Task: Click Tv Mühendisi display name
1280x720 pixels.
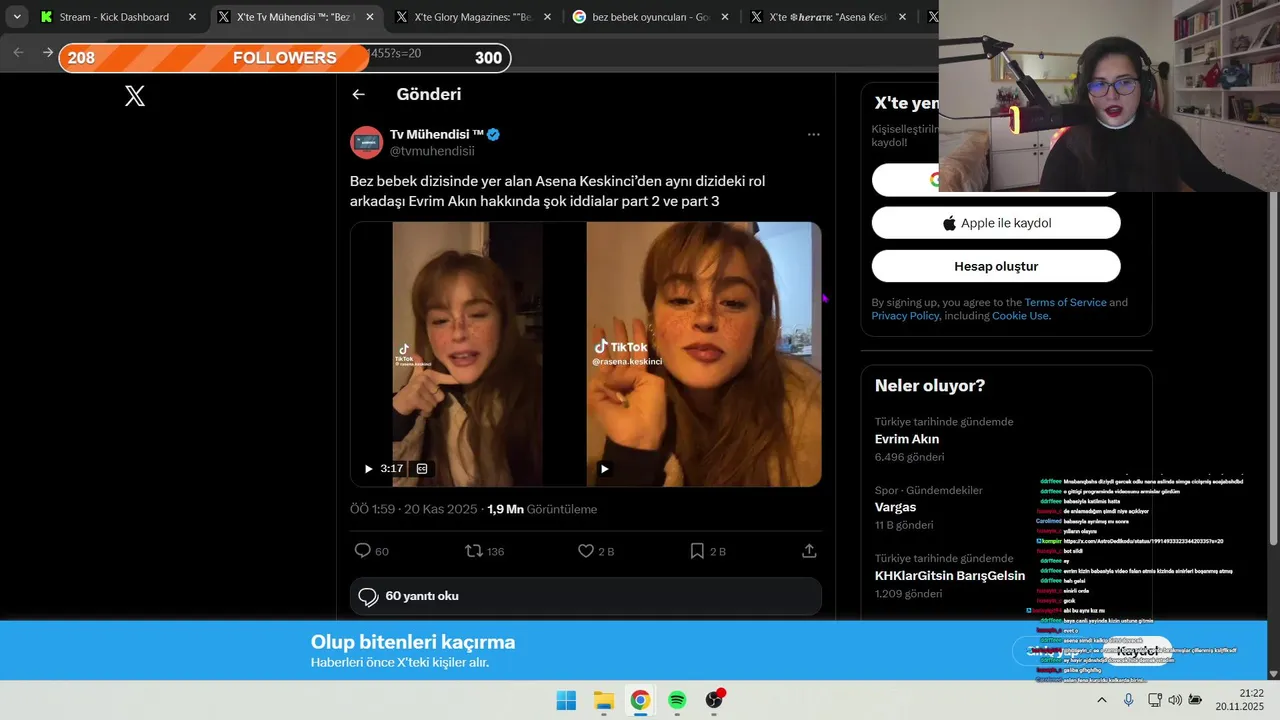Action: (437, 134)
